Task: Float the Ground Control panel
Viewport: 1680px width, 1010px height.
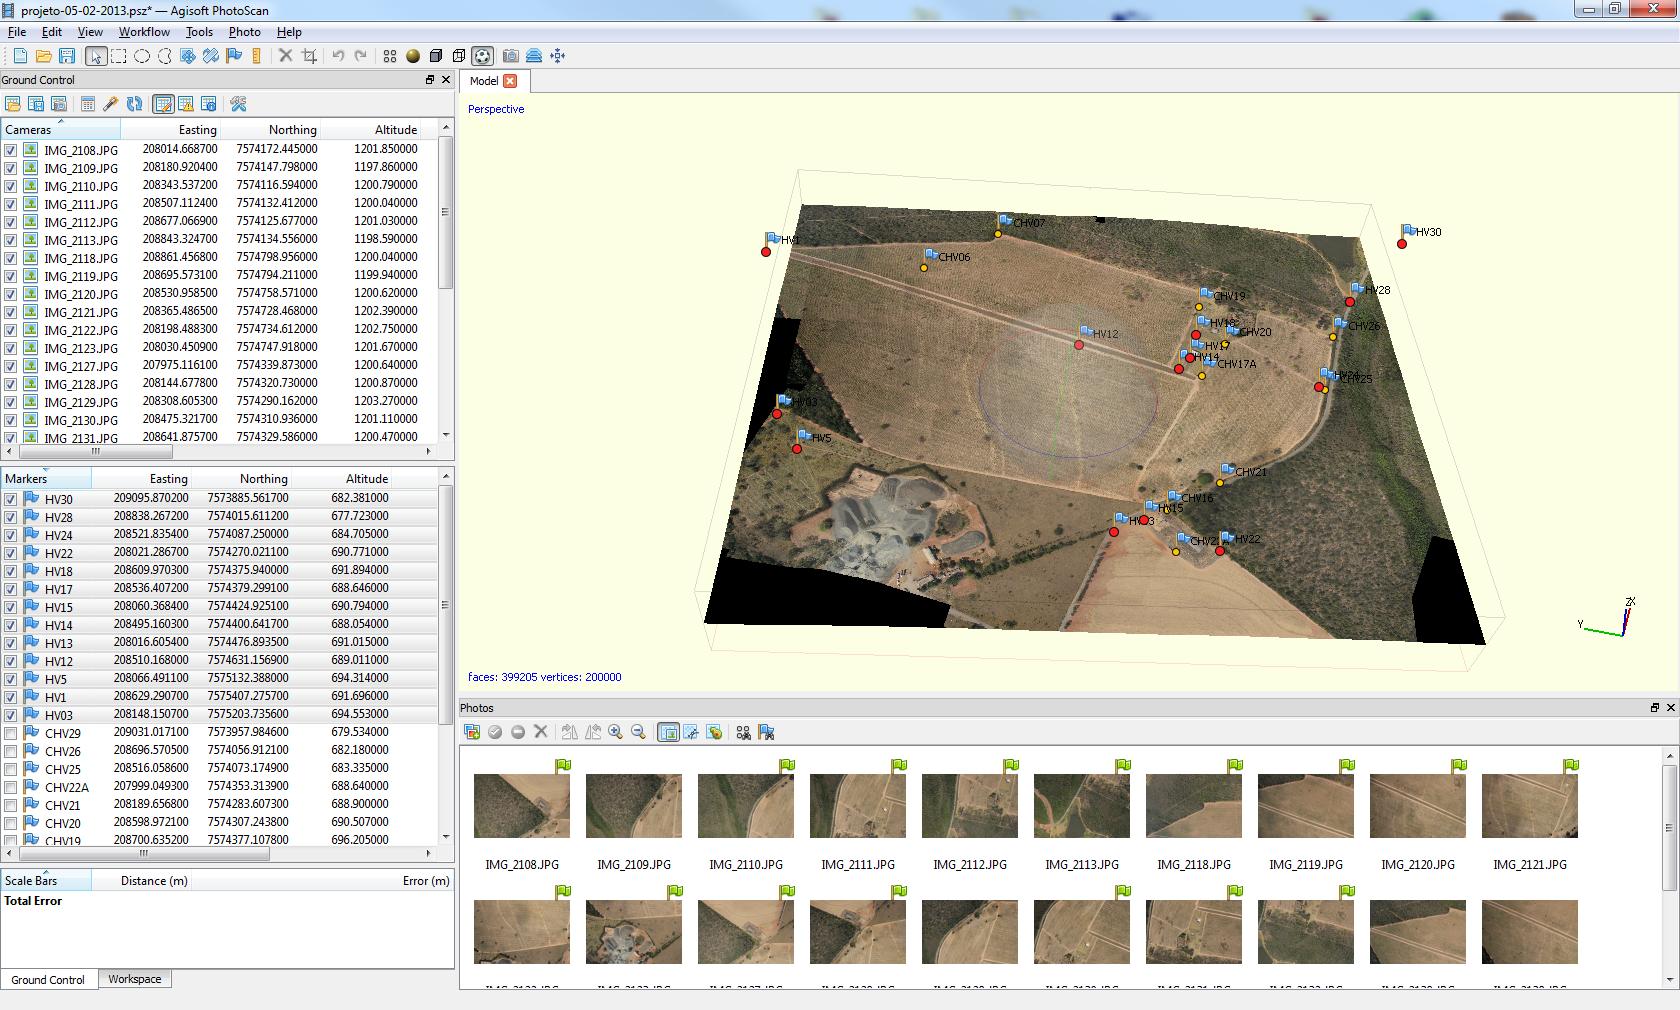Action: pos(430,80)
